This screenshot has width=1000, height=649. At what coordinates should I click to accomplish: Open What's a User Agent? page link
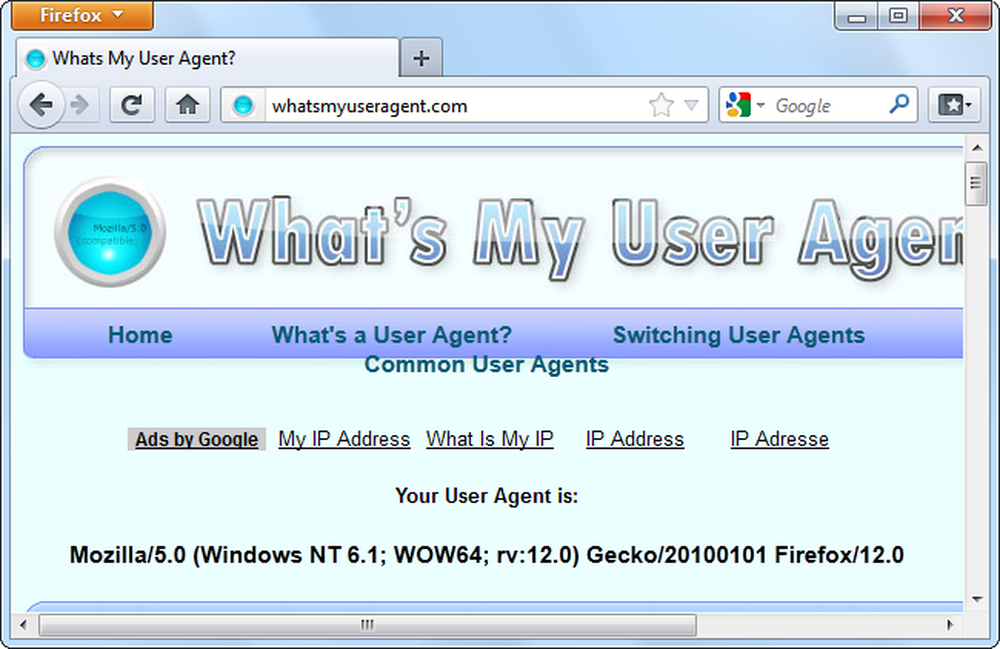click(392, 335)
